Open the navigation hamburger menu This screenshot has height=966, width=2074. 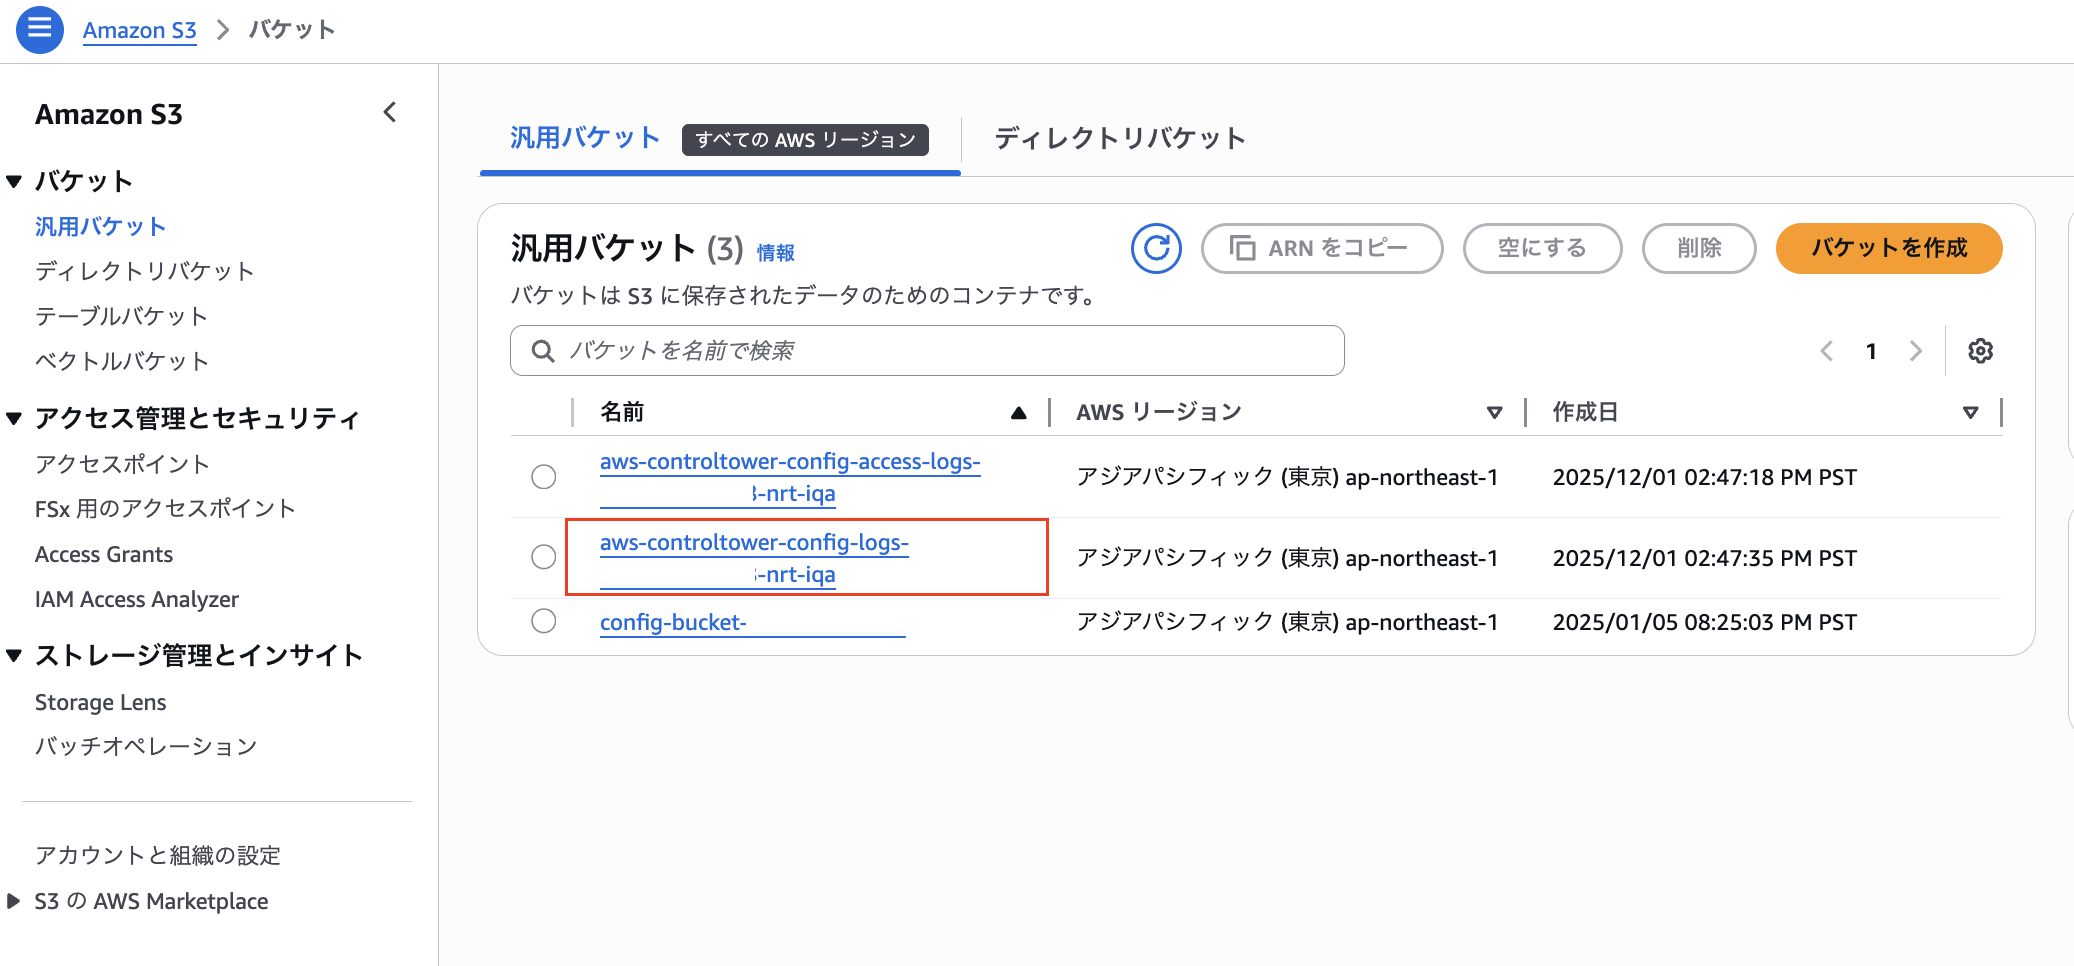pos(38,29)
